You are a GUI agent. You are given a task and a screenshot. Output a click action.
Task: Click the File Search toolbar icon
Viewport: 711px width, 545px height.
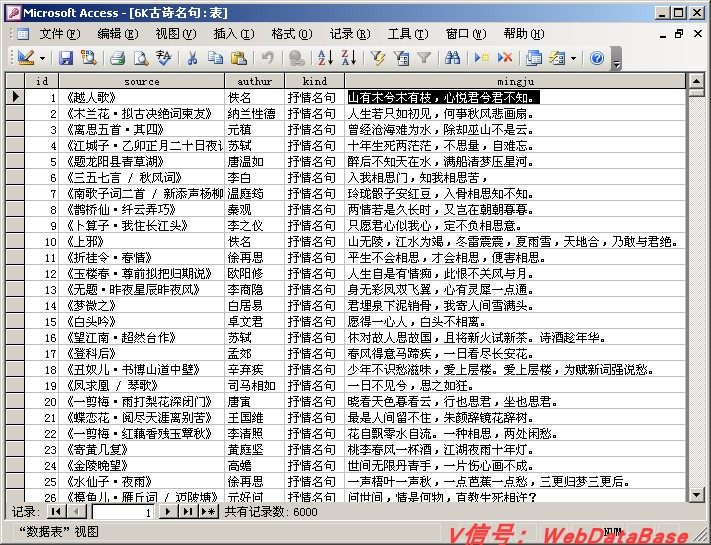[88, 58]
